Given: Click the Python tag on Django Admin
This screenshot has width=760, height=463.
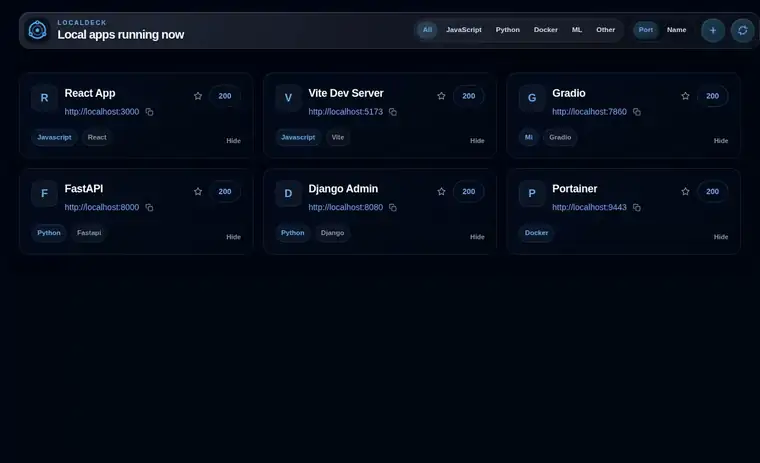Looking at the screenshot, I should coord(293,233).
